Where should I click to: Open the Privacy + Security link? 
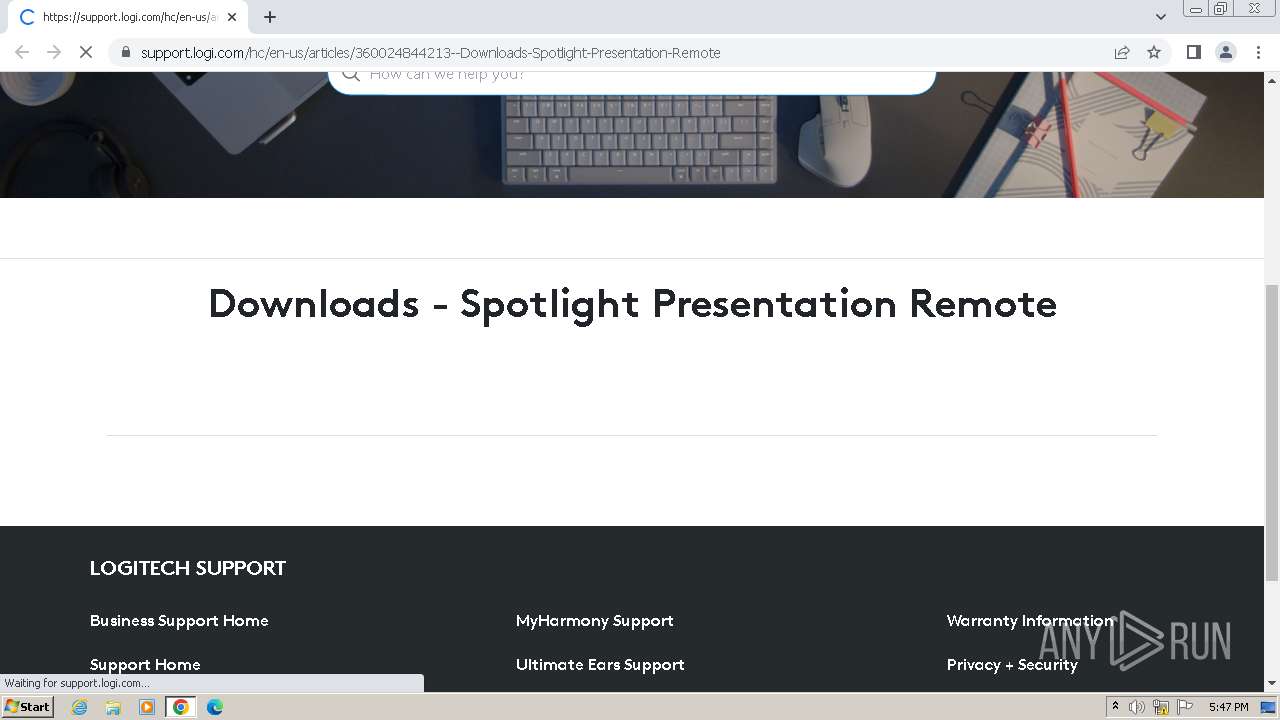coord(1012,665)
